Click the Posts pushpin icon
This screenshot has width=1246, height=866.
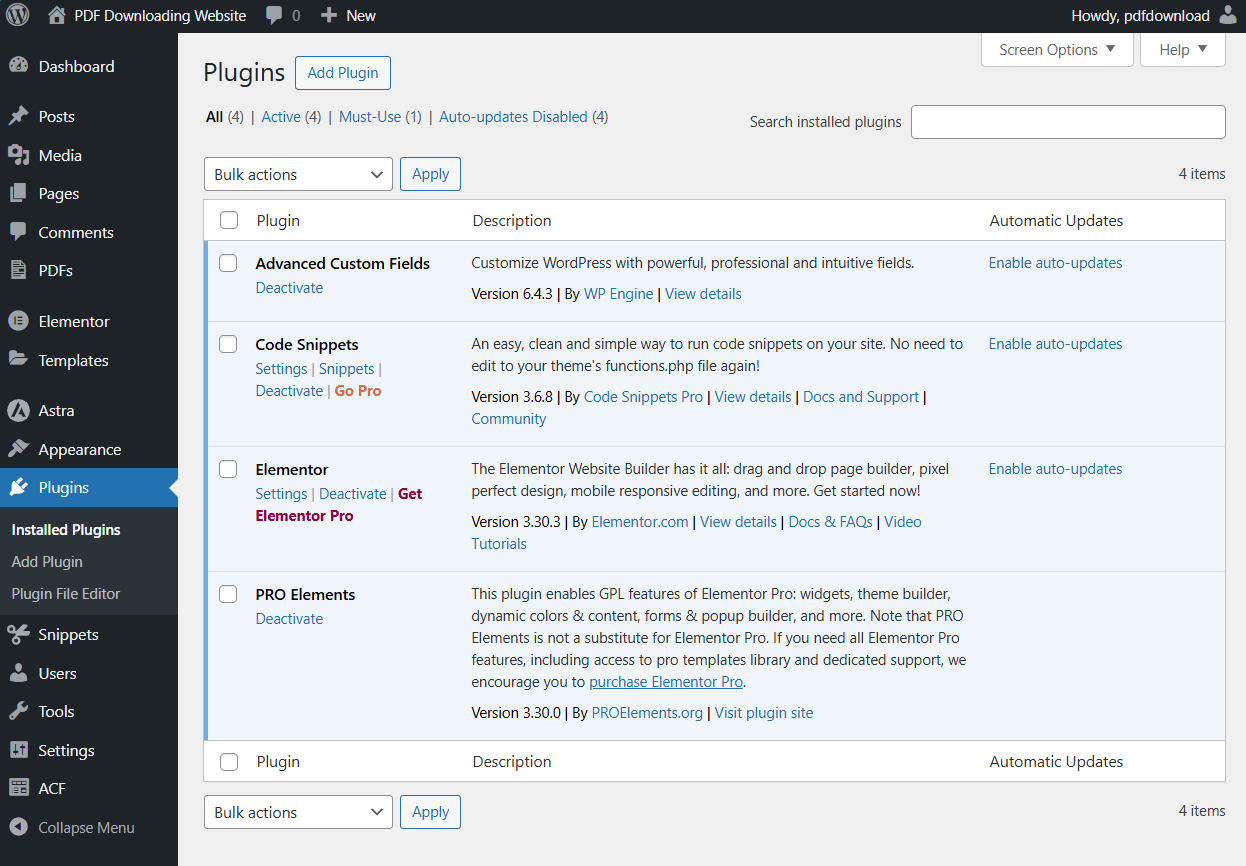click(18, 116)
